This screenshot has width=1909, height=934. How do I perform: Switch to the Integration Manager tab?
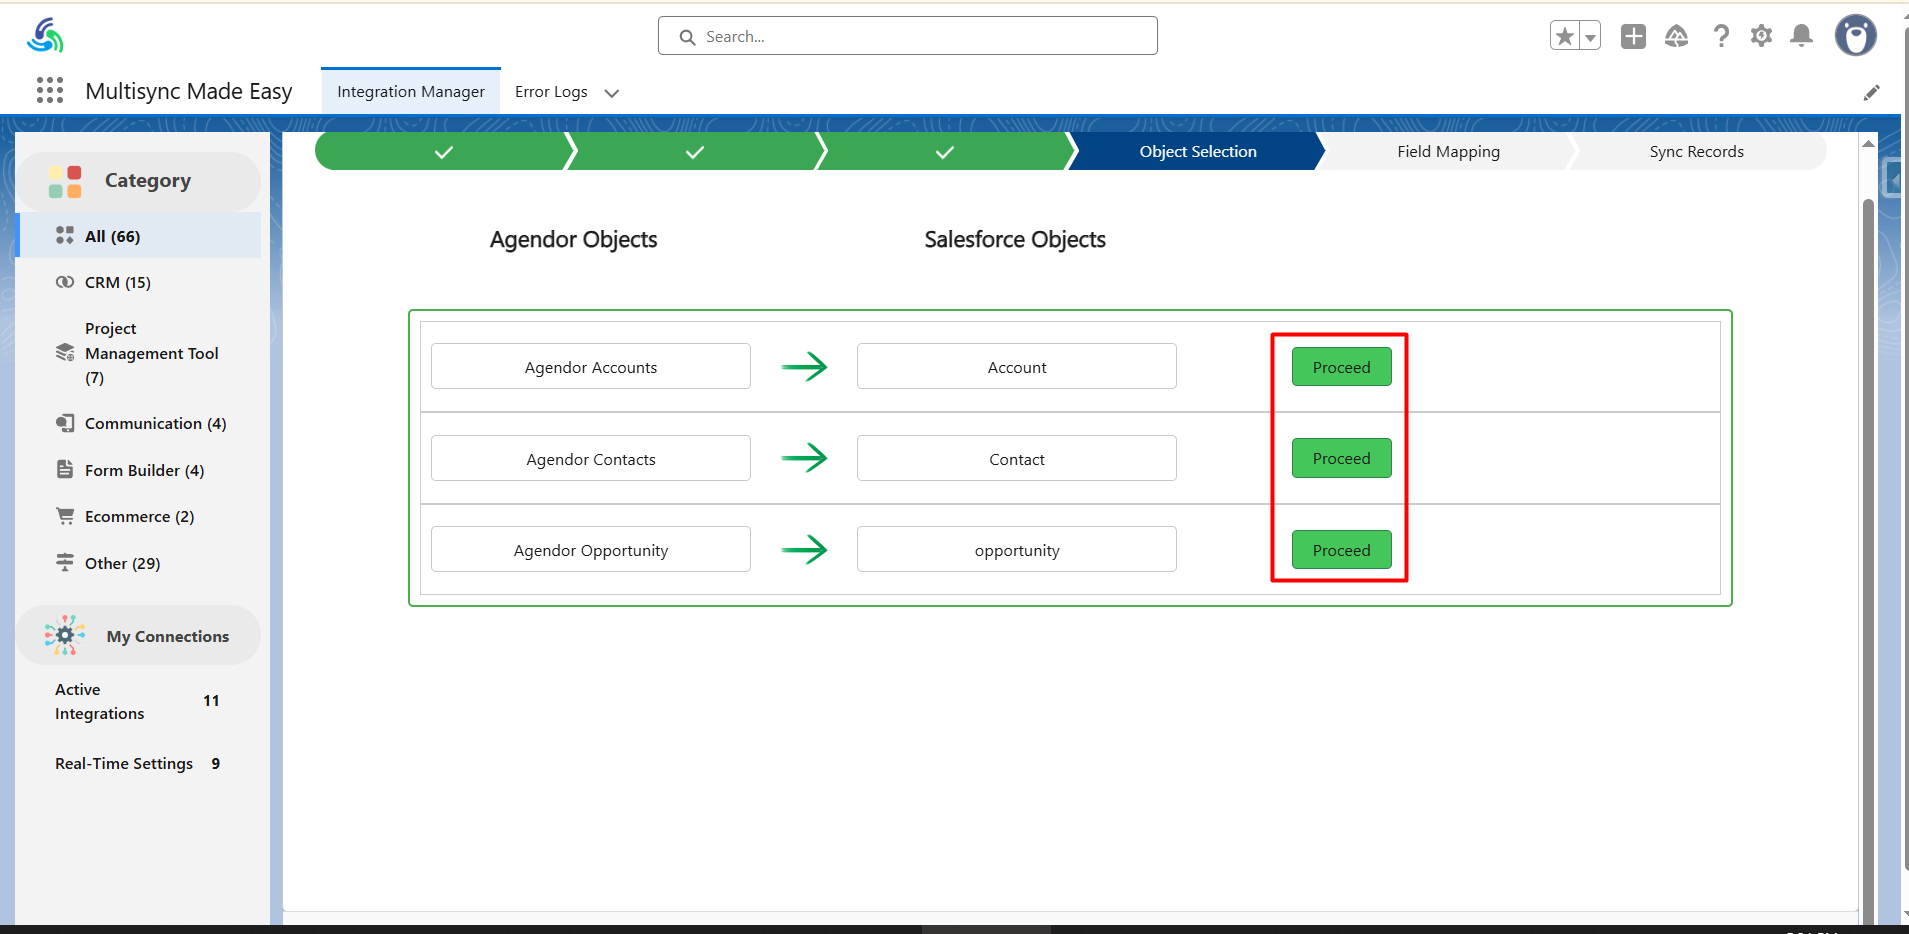tap(410, 92)
